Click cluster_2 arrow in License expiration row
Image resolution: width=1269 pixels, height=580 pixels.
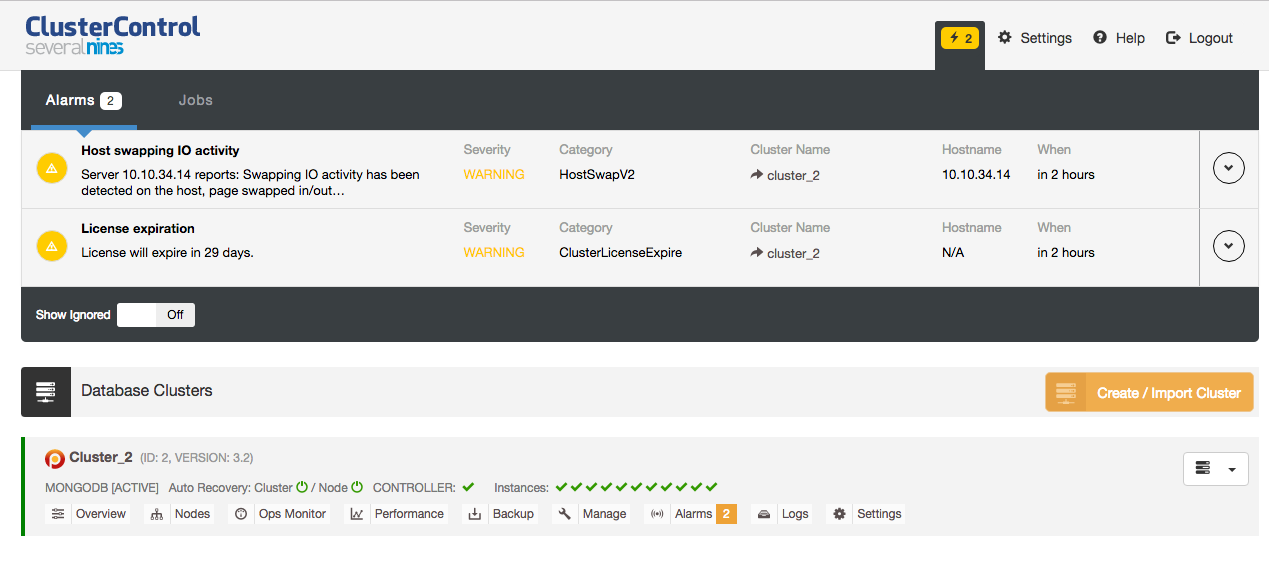coord(757,253)
